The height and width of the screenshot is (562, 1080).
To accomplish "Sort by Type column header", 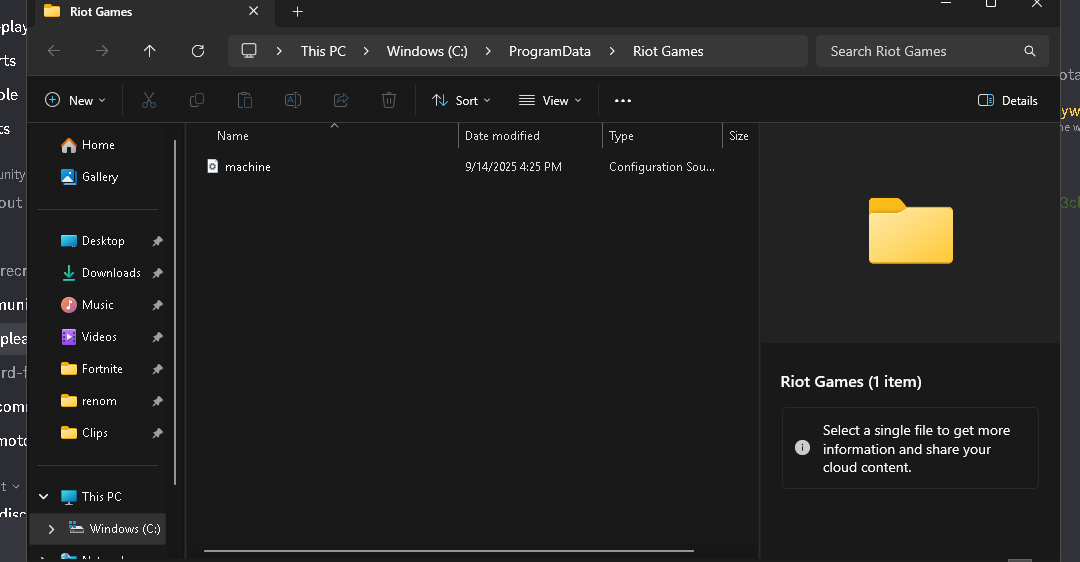I will 621,136.
